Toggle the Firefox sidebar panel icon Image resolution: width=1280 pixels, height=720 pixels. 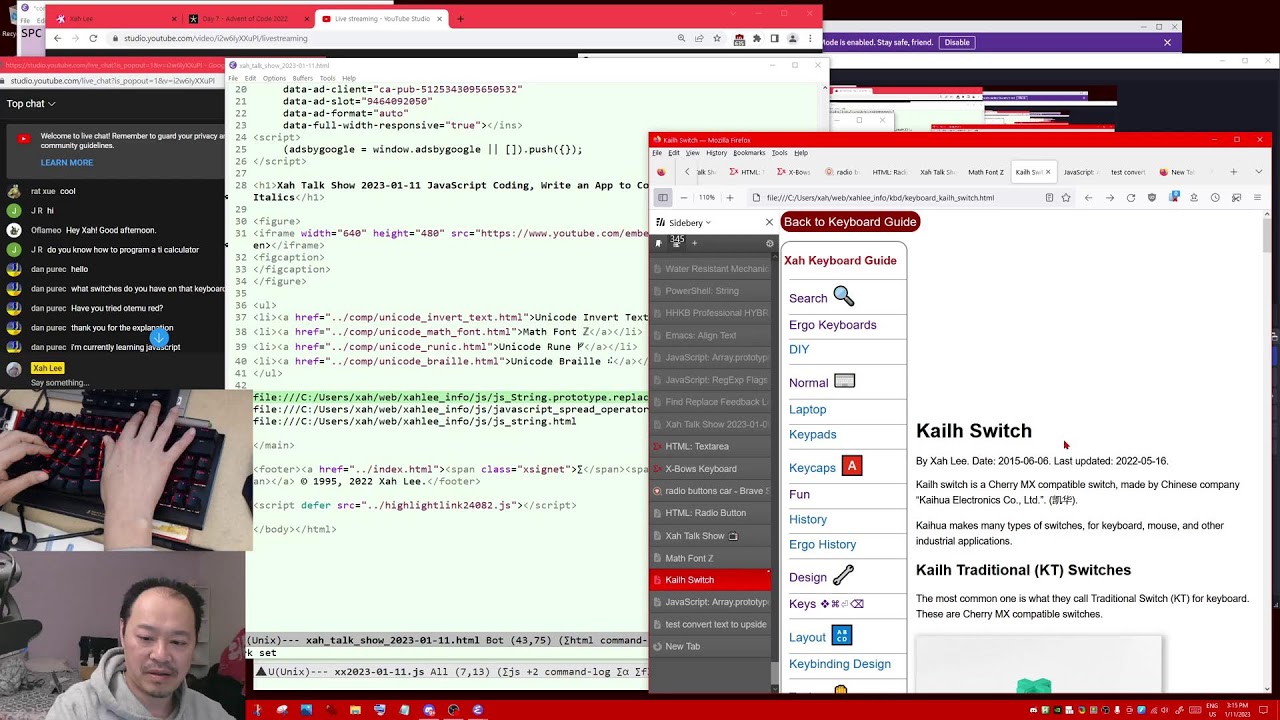pos(663,198)
